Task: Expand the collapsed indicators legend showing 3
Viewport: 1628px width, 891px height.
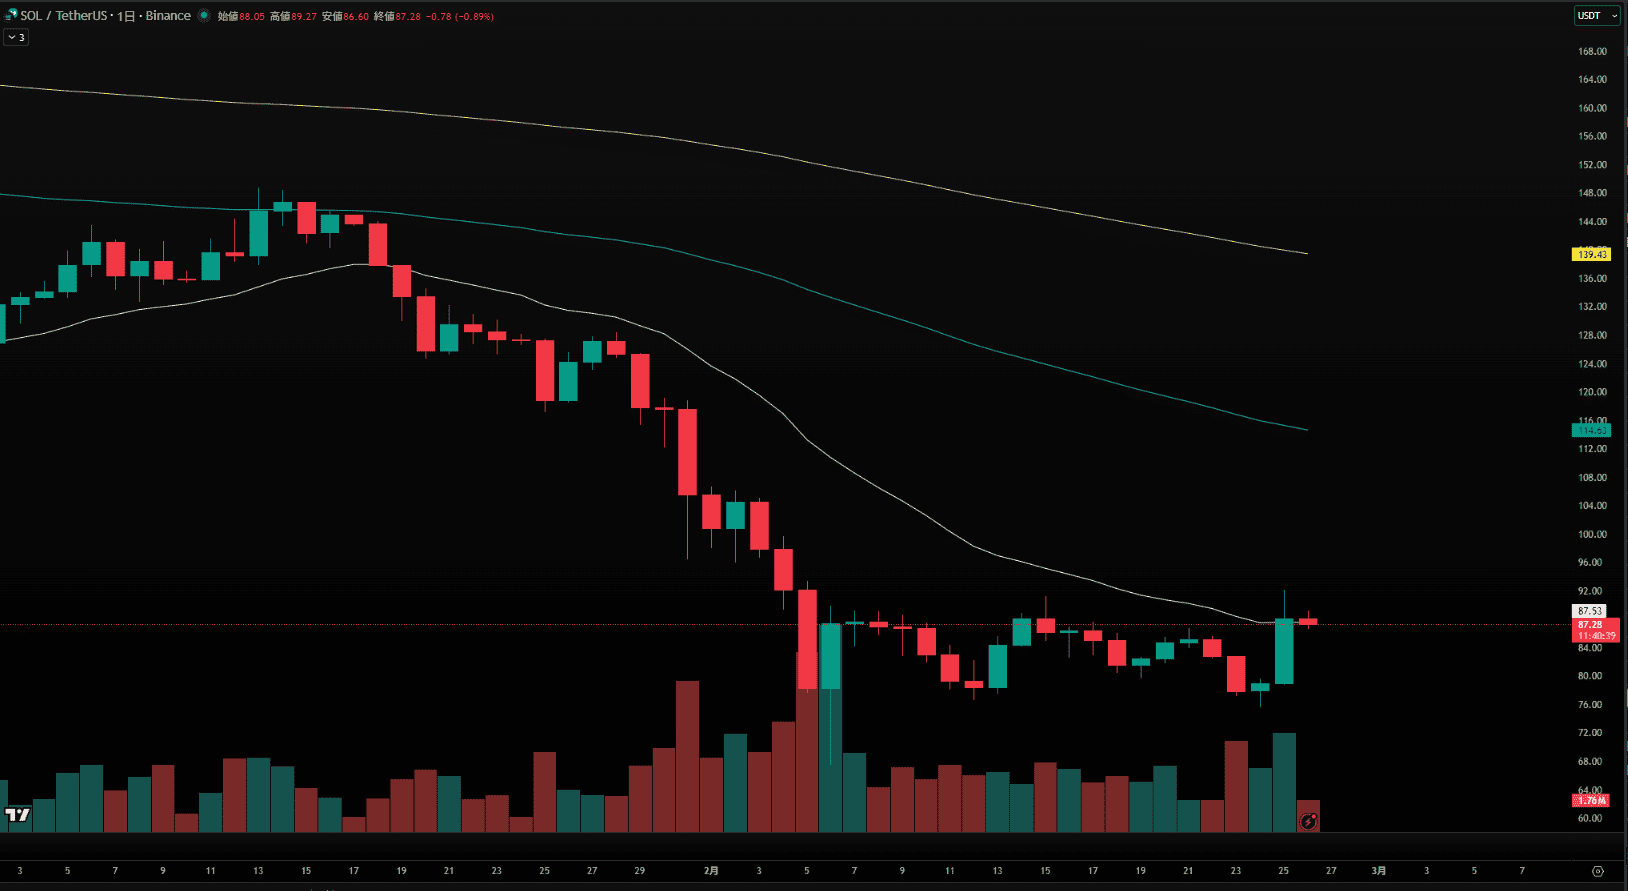Action: pos(16,37)
